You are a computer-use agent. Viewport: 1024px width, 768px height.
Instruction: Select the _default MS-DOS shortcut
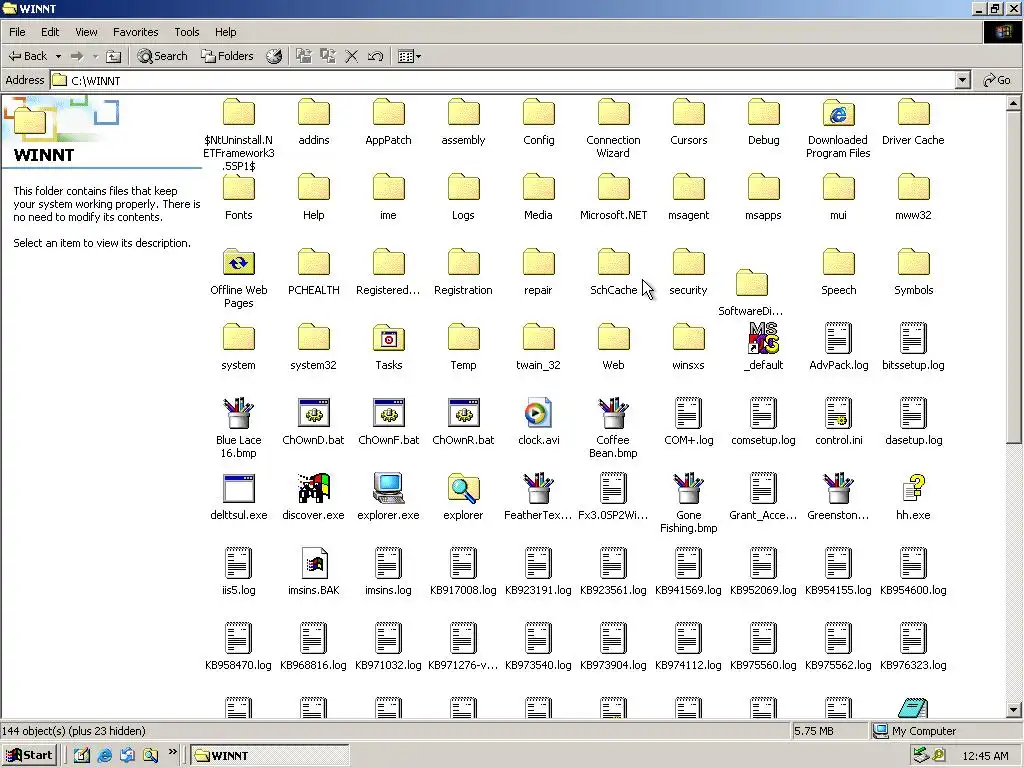[x=763, y=347]
